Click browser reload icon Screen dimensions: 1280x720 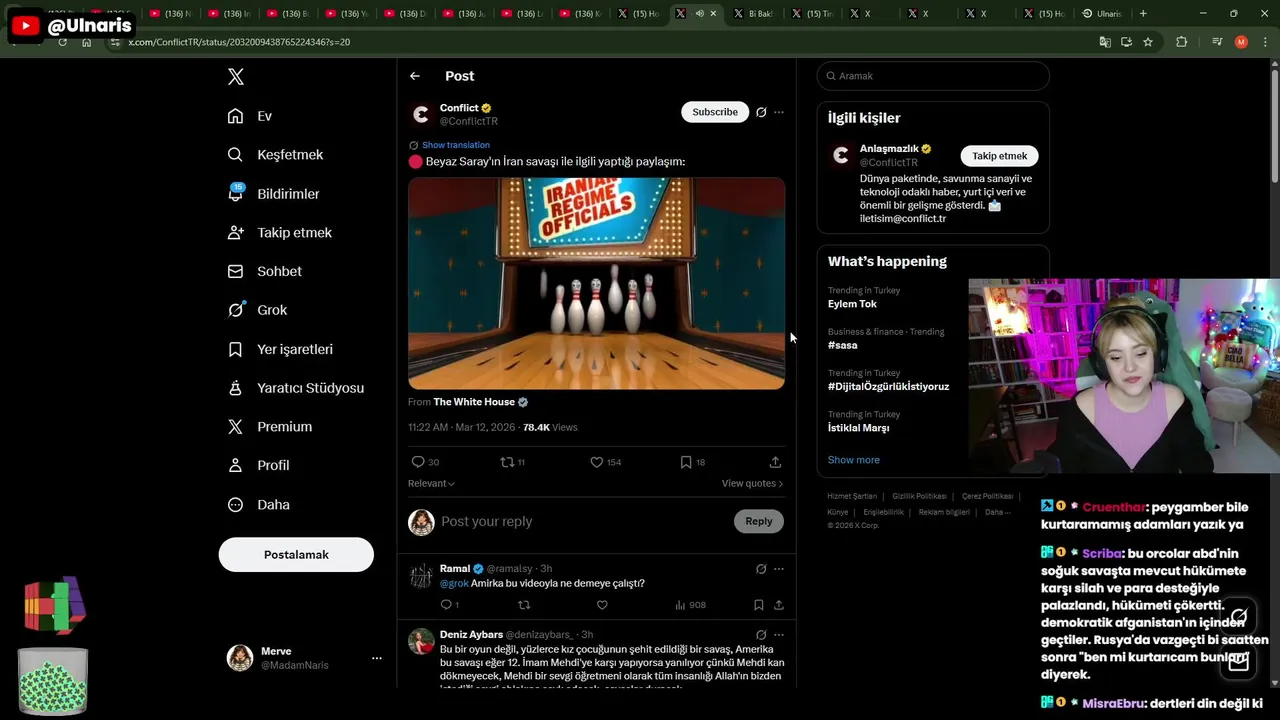(x=62, y=42)
